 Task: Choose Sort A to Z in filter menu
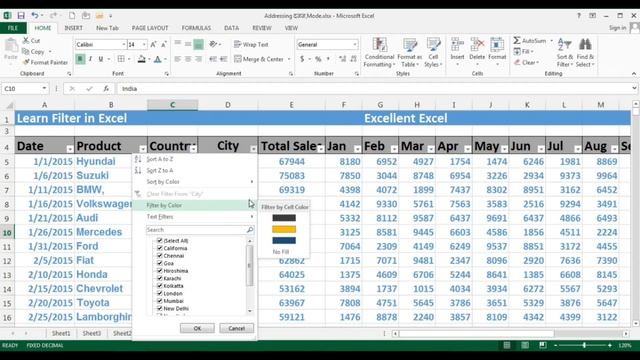point(160,159)
